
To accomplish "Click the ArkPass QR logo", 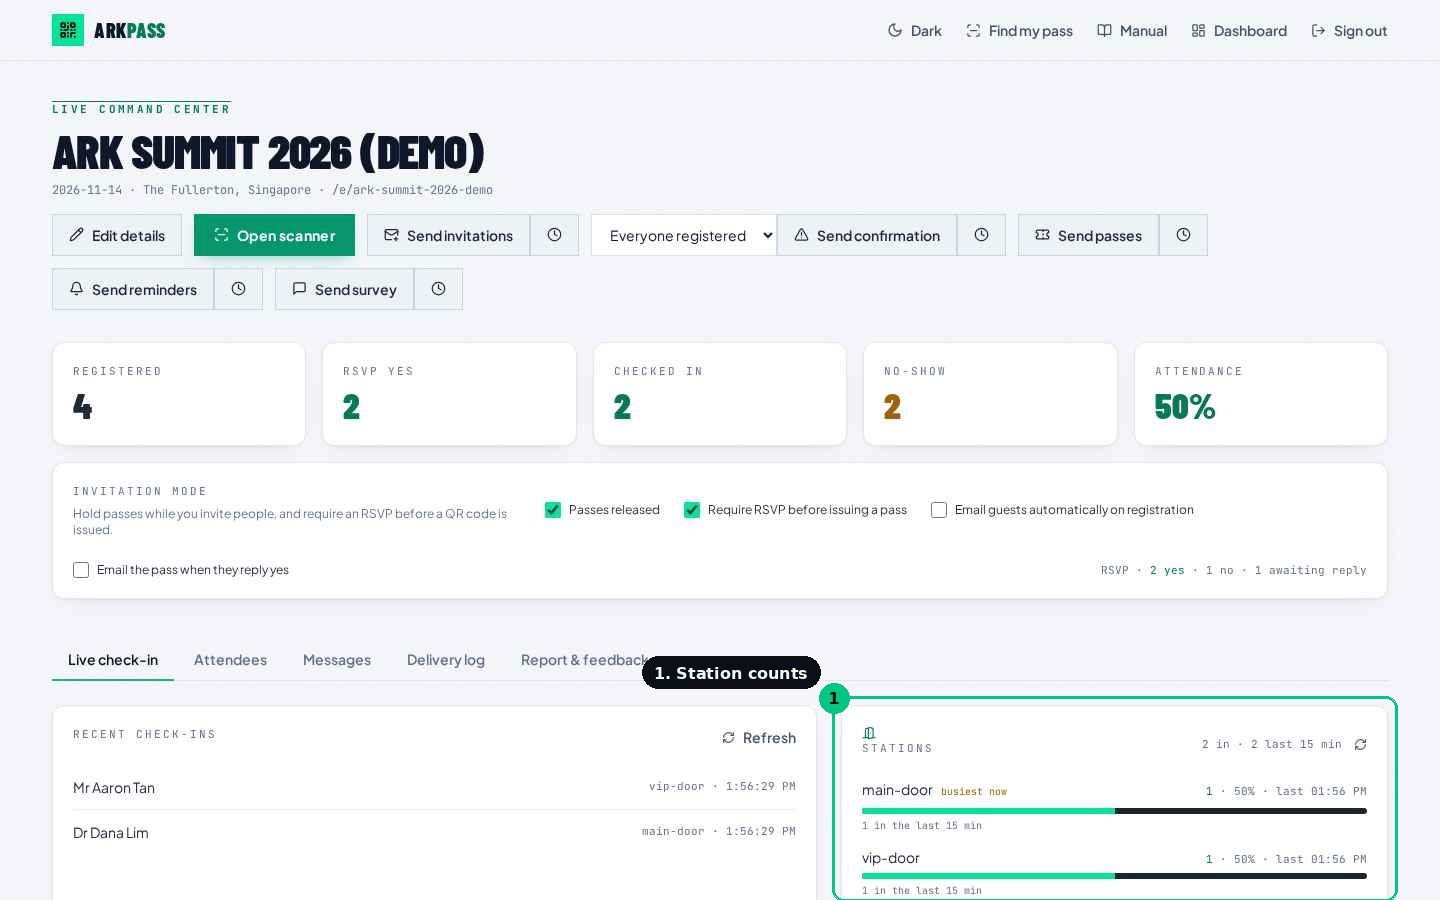I will click(68, 30).
